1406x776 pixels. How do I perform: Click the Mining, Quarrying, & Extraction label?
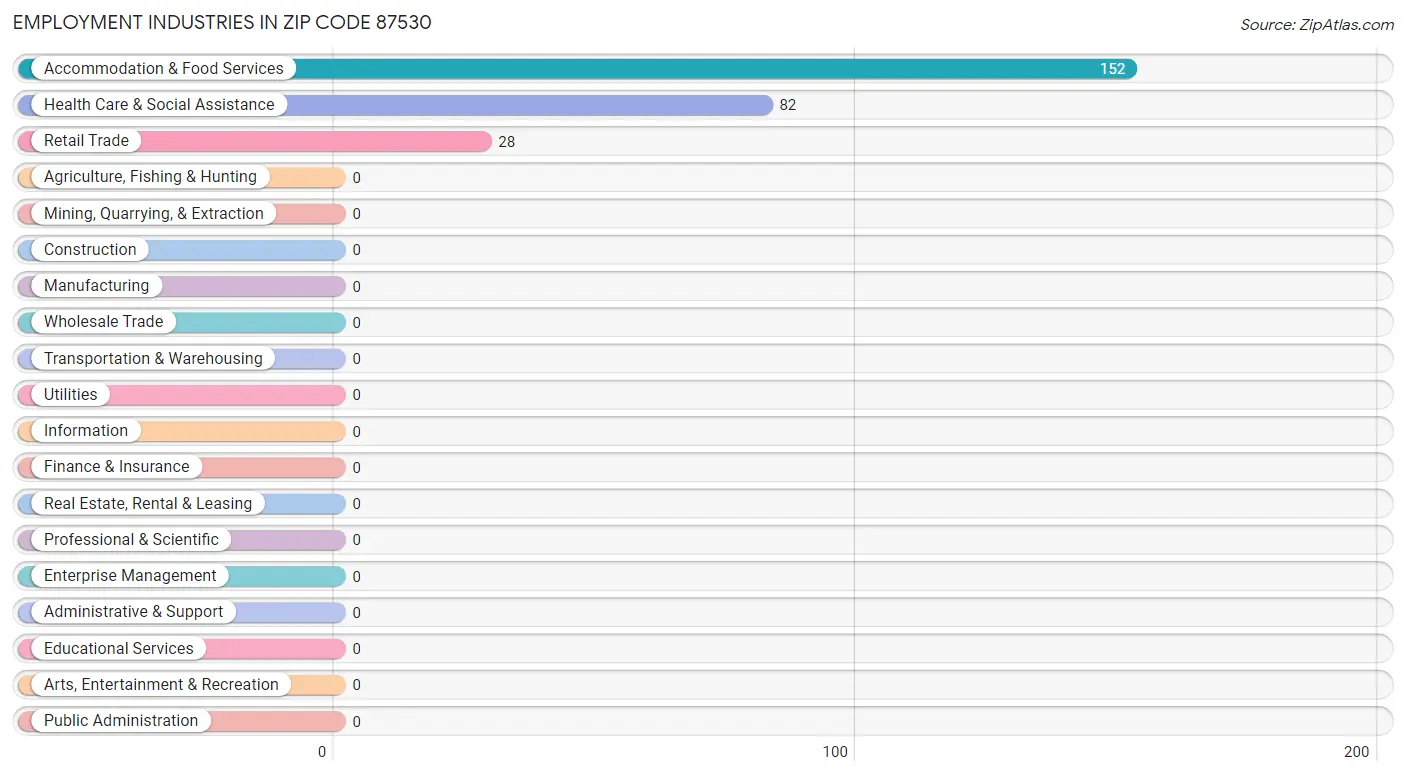[x=154, y=213]
